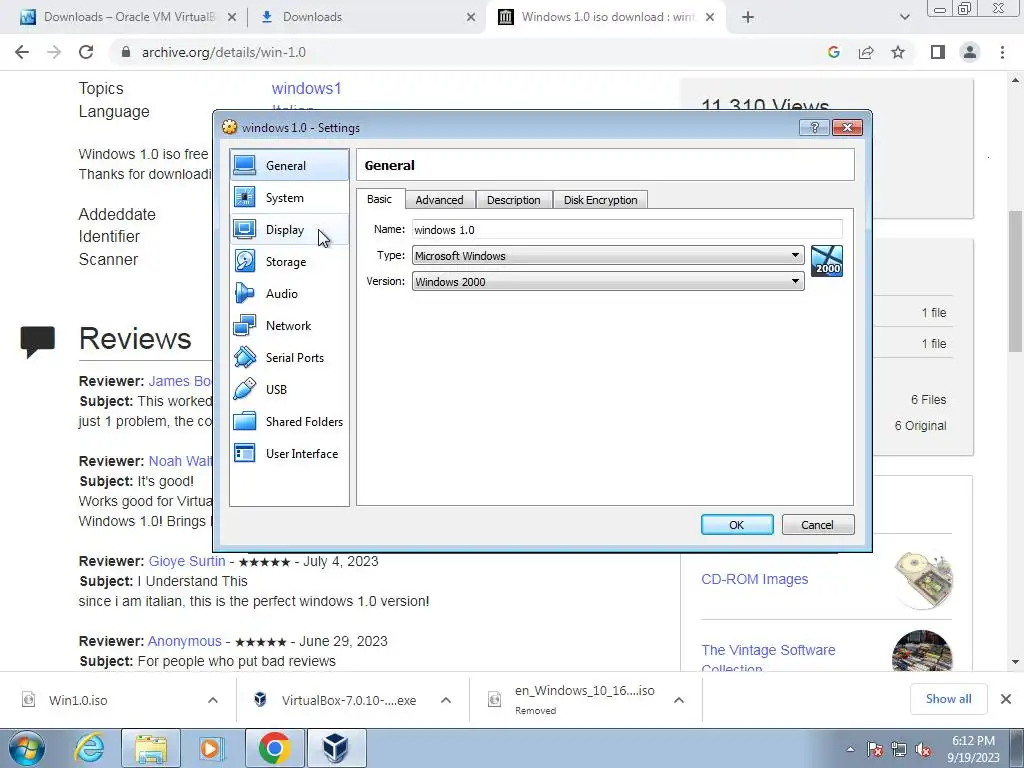Launch Internet Explorer from taskbar
Image resolution: width=1024 pixels, height=768 pixels.
point(89,748)
